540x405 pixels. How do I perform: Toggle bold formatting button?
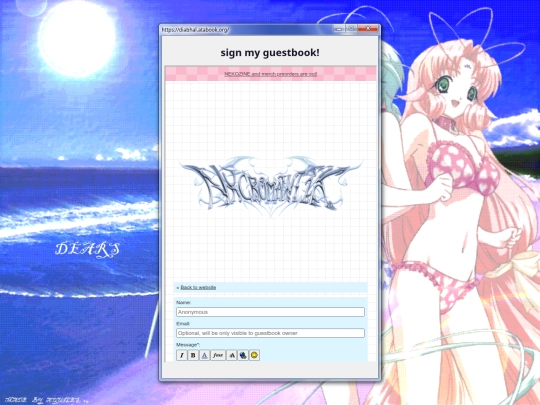(193, 355)
